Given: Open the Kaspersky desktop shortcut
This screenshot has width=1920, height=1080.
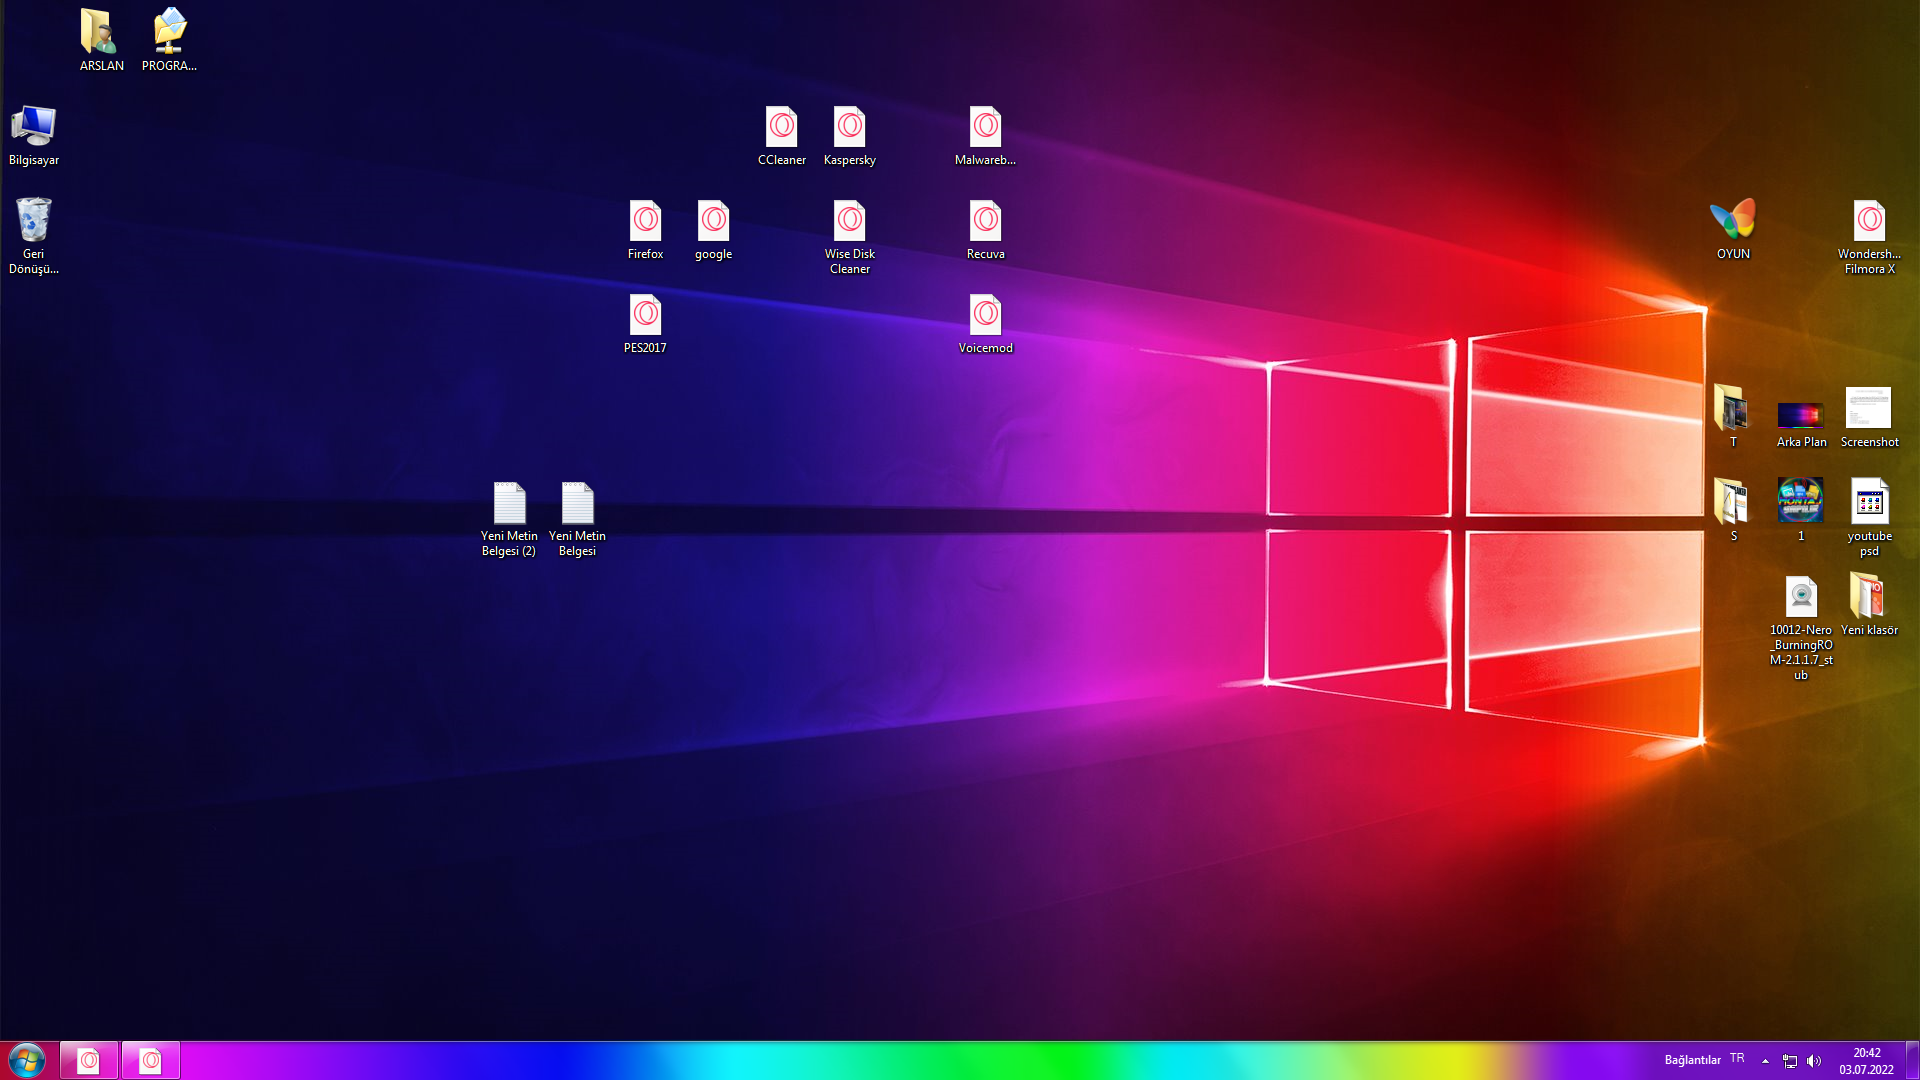Looking at the screenshot, I should click(849, 126).
